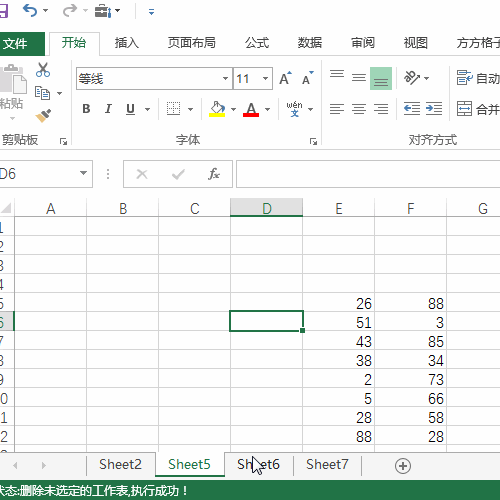Viewport: 500px width, 500px height.
Task: Expand the Borders dropdown arrow
Action: coord(190,109)
